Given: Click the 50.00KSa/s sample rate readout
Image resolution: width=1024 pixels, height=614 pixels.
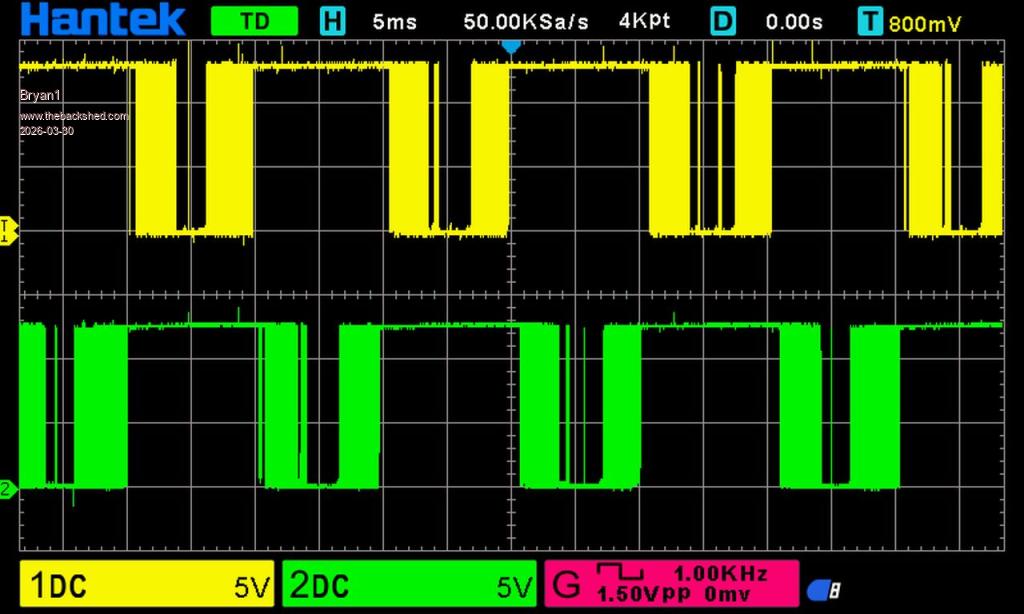Looking at the screenshot, I should (x=527, y=21).
